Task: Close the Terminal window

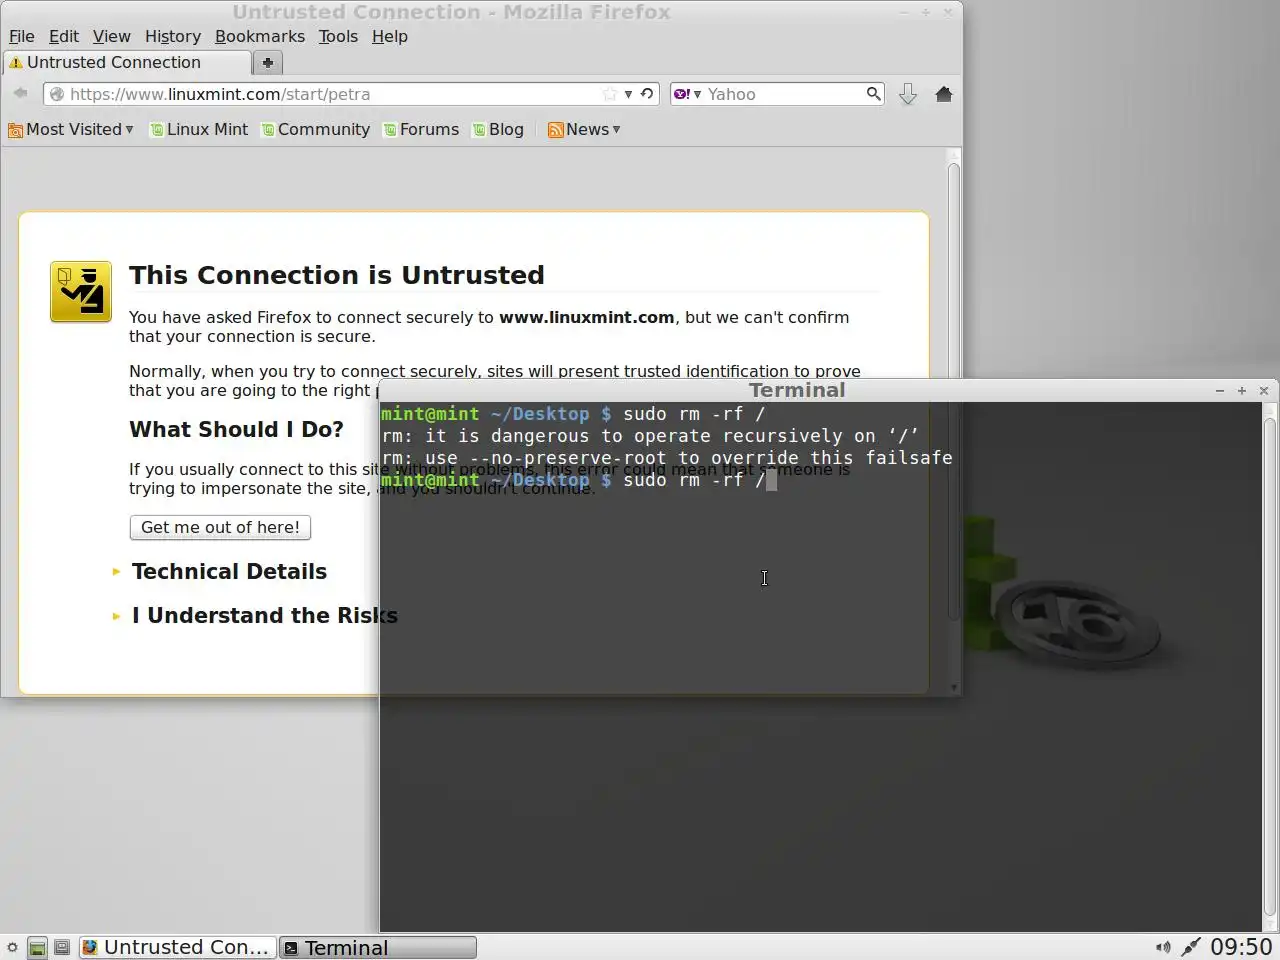Action: coord(1264,391)
